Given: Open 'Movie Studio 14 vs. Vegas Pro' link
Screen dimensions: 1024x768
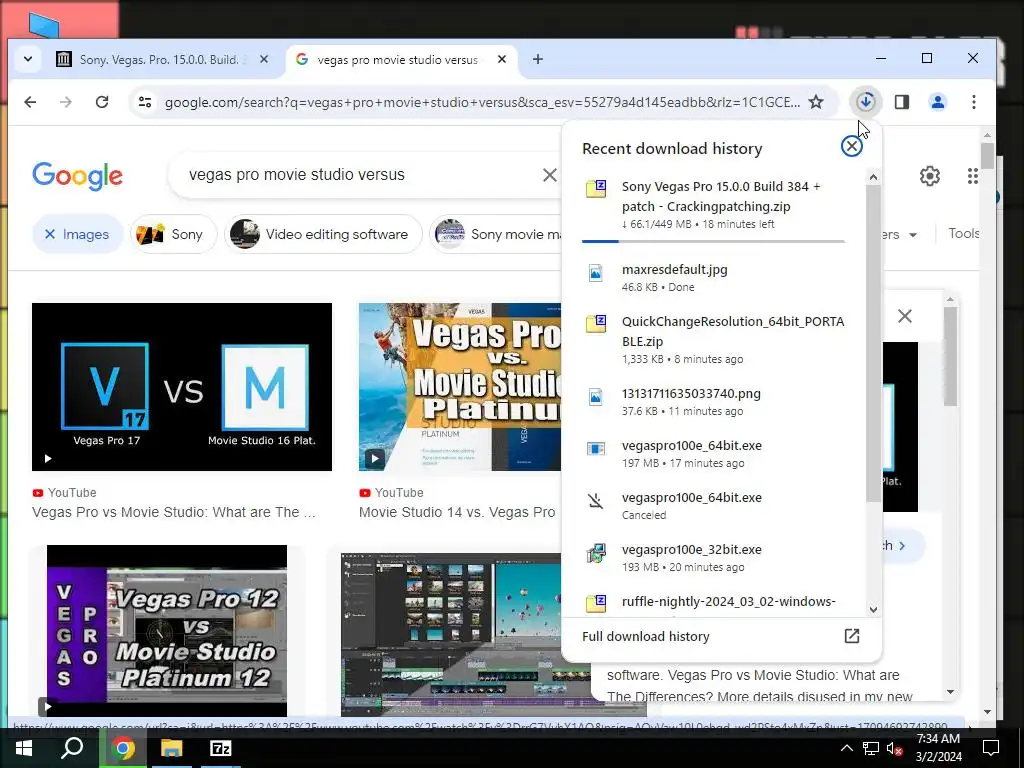Looking at the screenshot, I should (457, 512).
